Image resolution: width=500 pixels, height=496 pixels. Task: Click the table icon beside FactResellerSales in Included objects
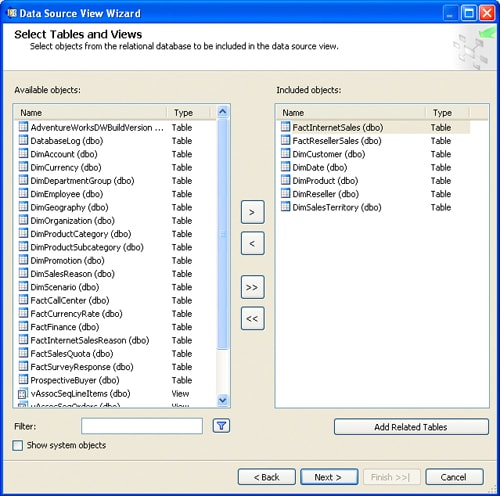click(x=285, y=140)
